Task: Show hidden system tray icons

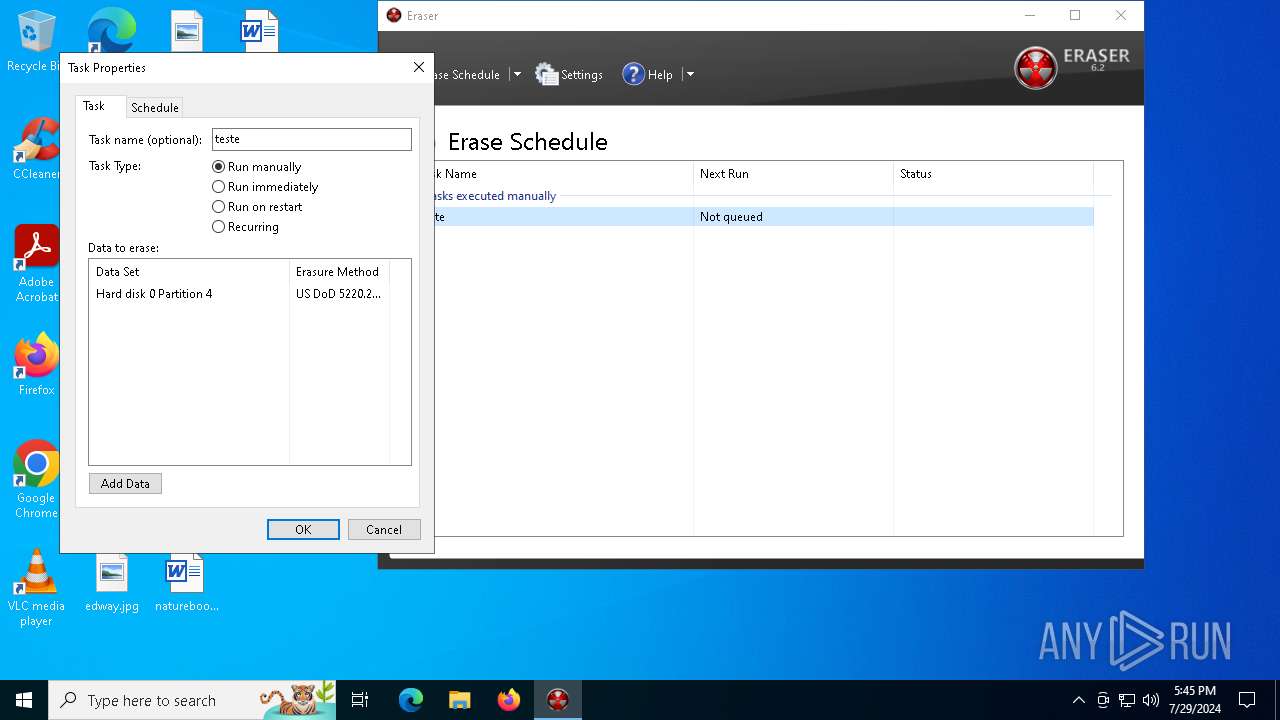Action: pyautogui.click(x=1078, y=700)
